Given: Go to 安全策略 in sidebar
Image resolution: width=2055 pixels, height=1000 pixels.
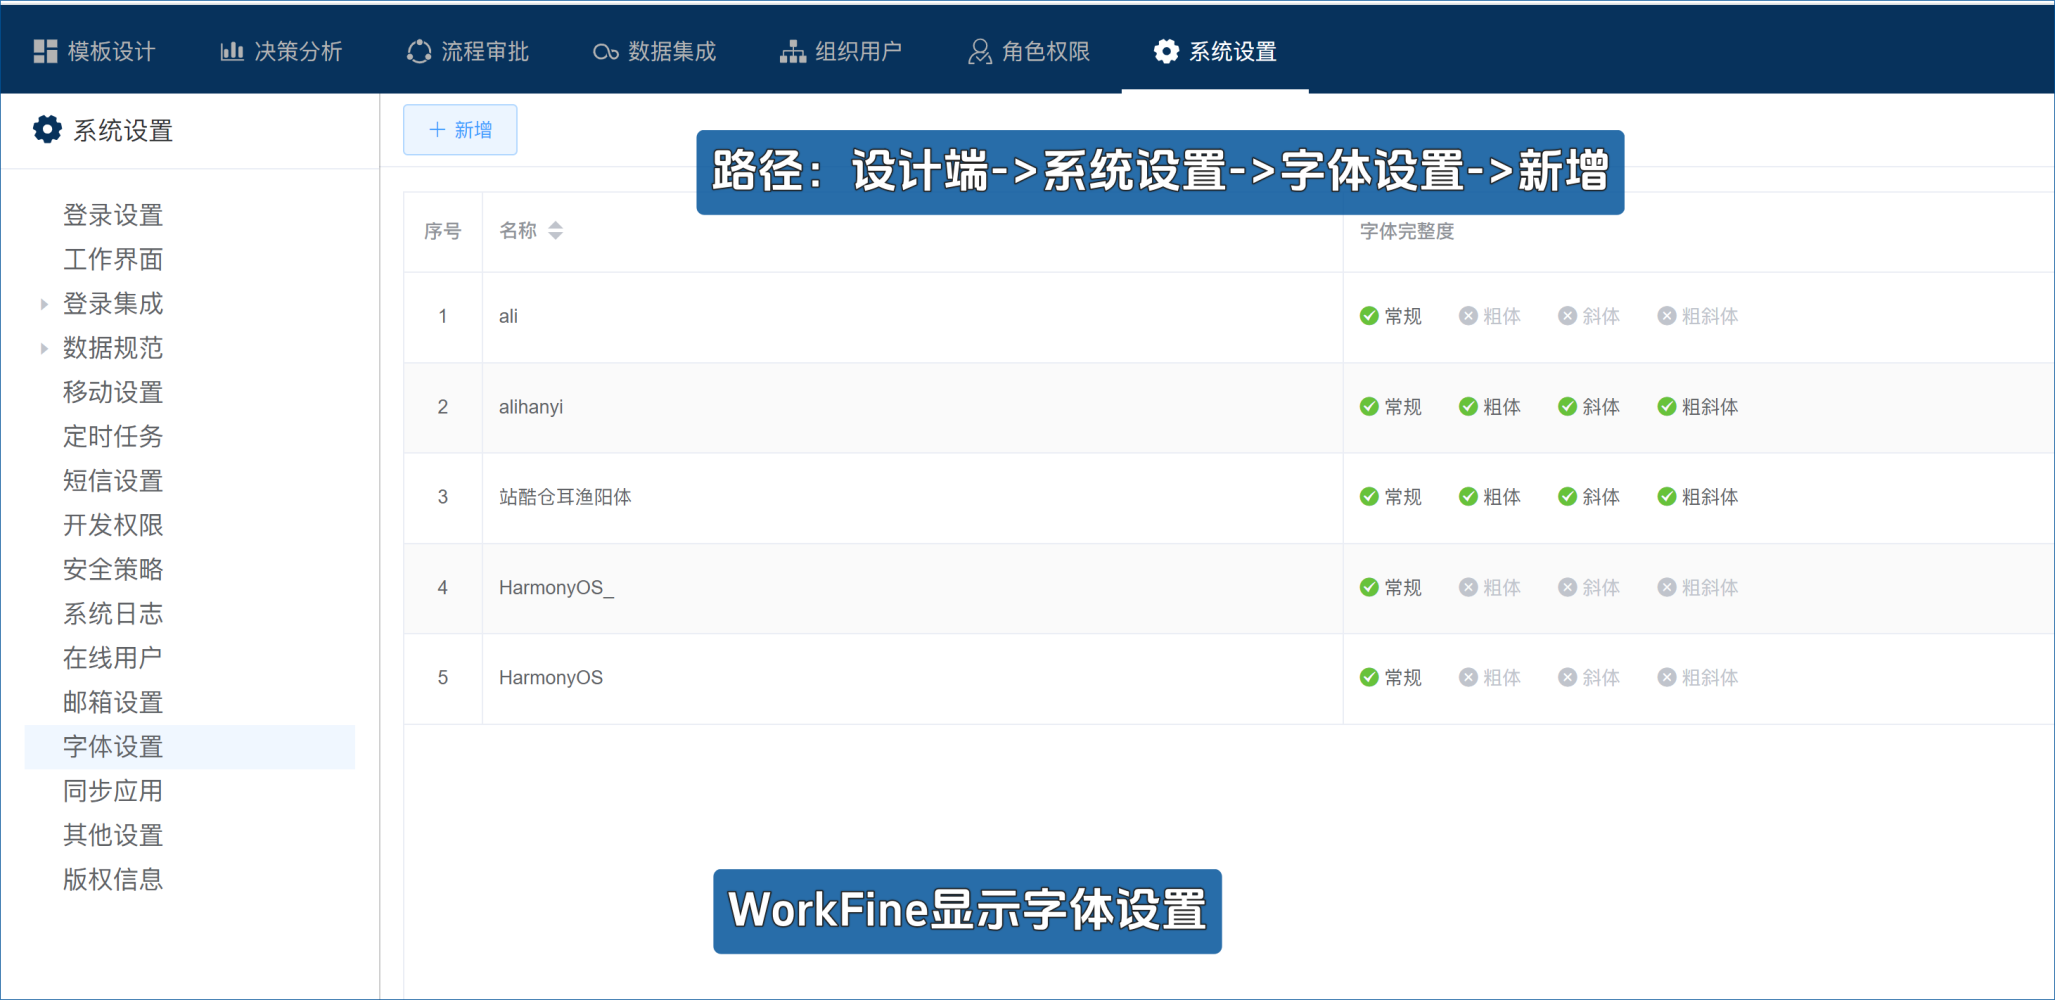Looking at the screenshot, I should [x=113, y=569].
